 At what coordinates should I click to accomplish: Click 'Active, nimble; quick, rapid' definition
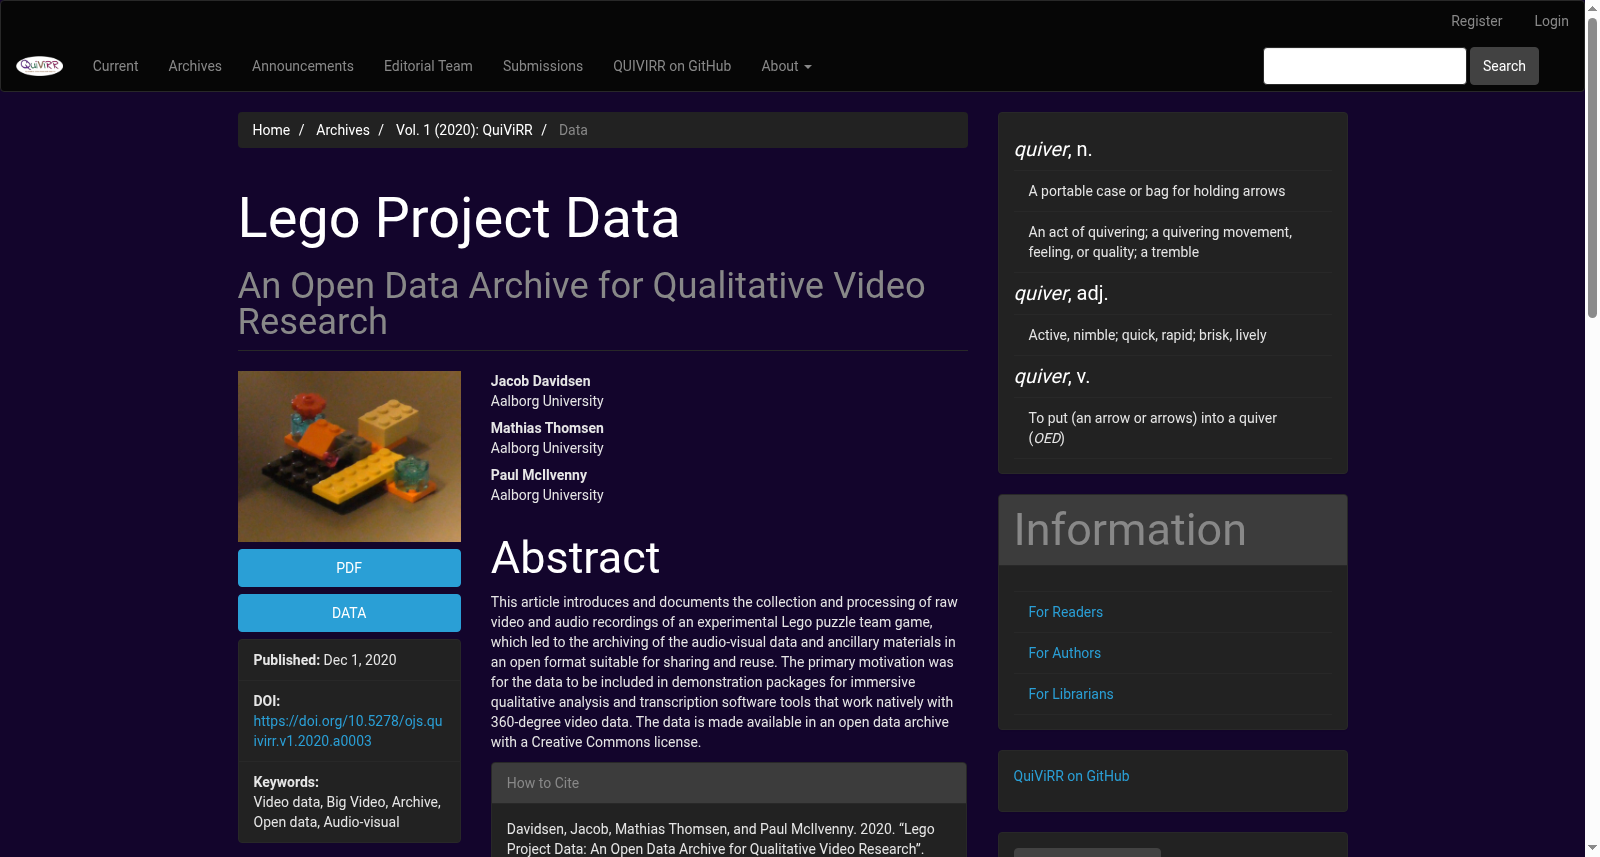1147,335
